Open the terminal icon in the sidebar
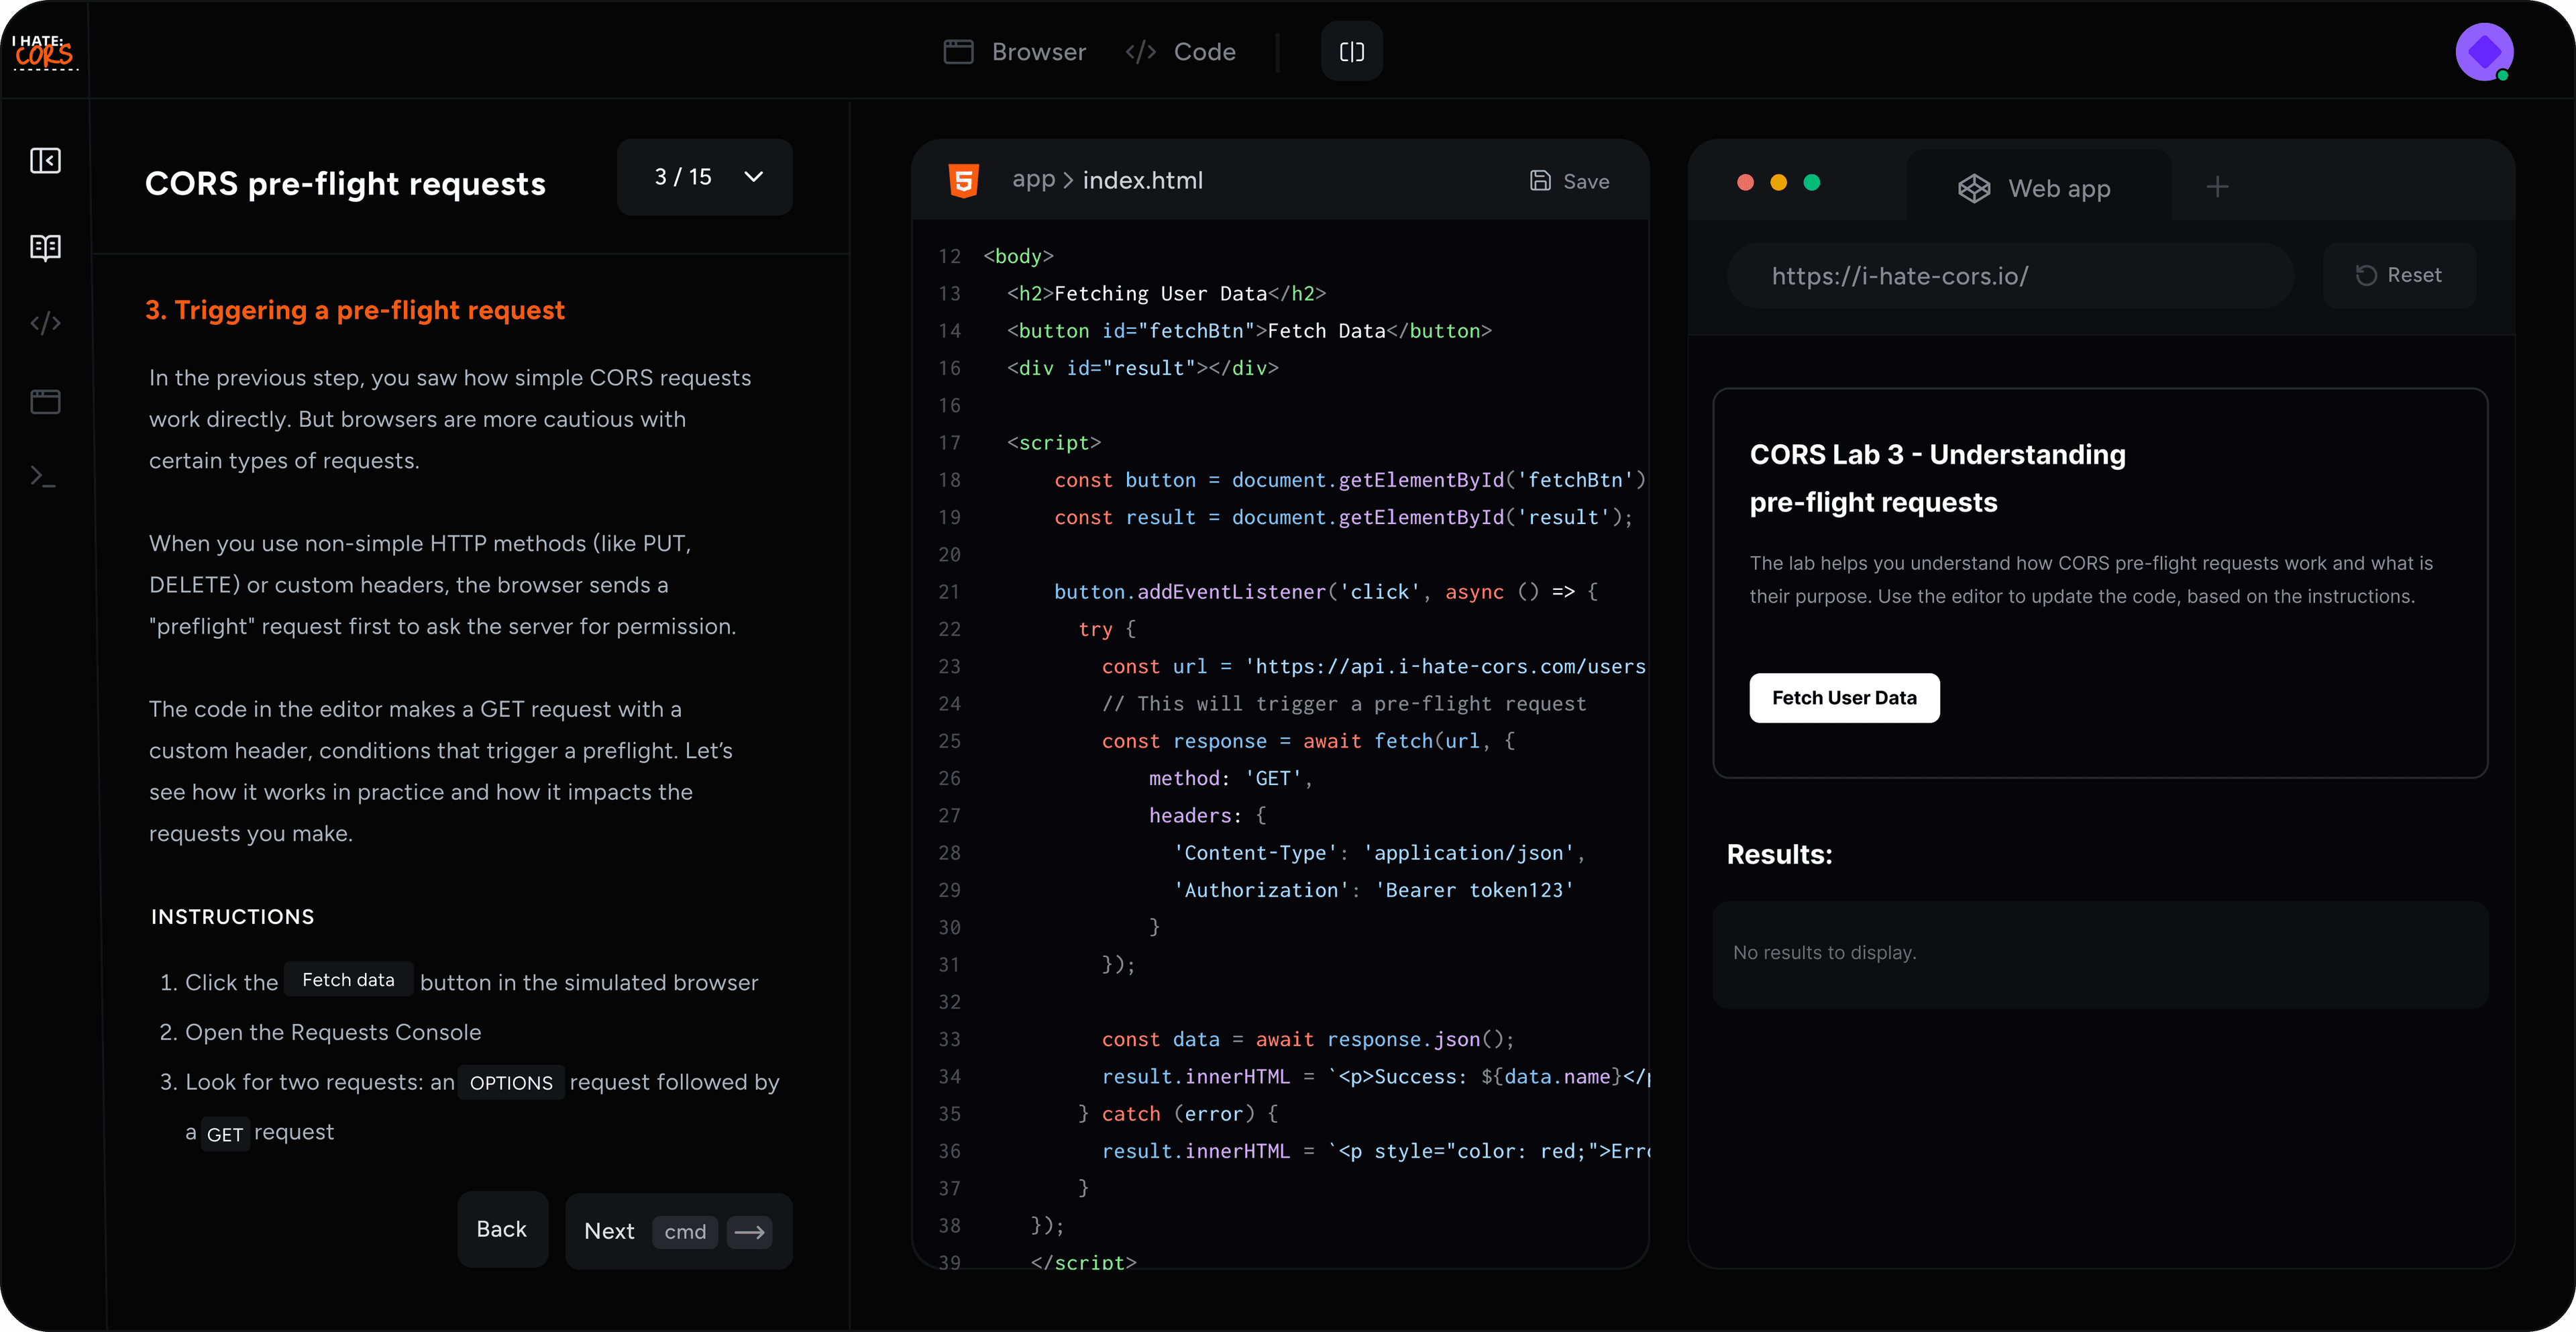The width and height of the screenshot is (2576, 1332). (x=45, y=475)
